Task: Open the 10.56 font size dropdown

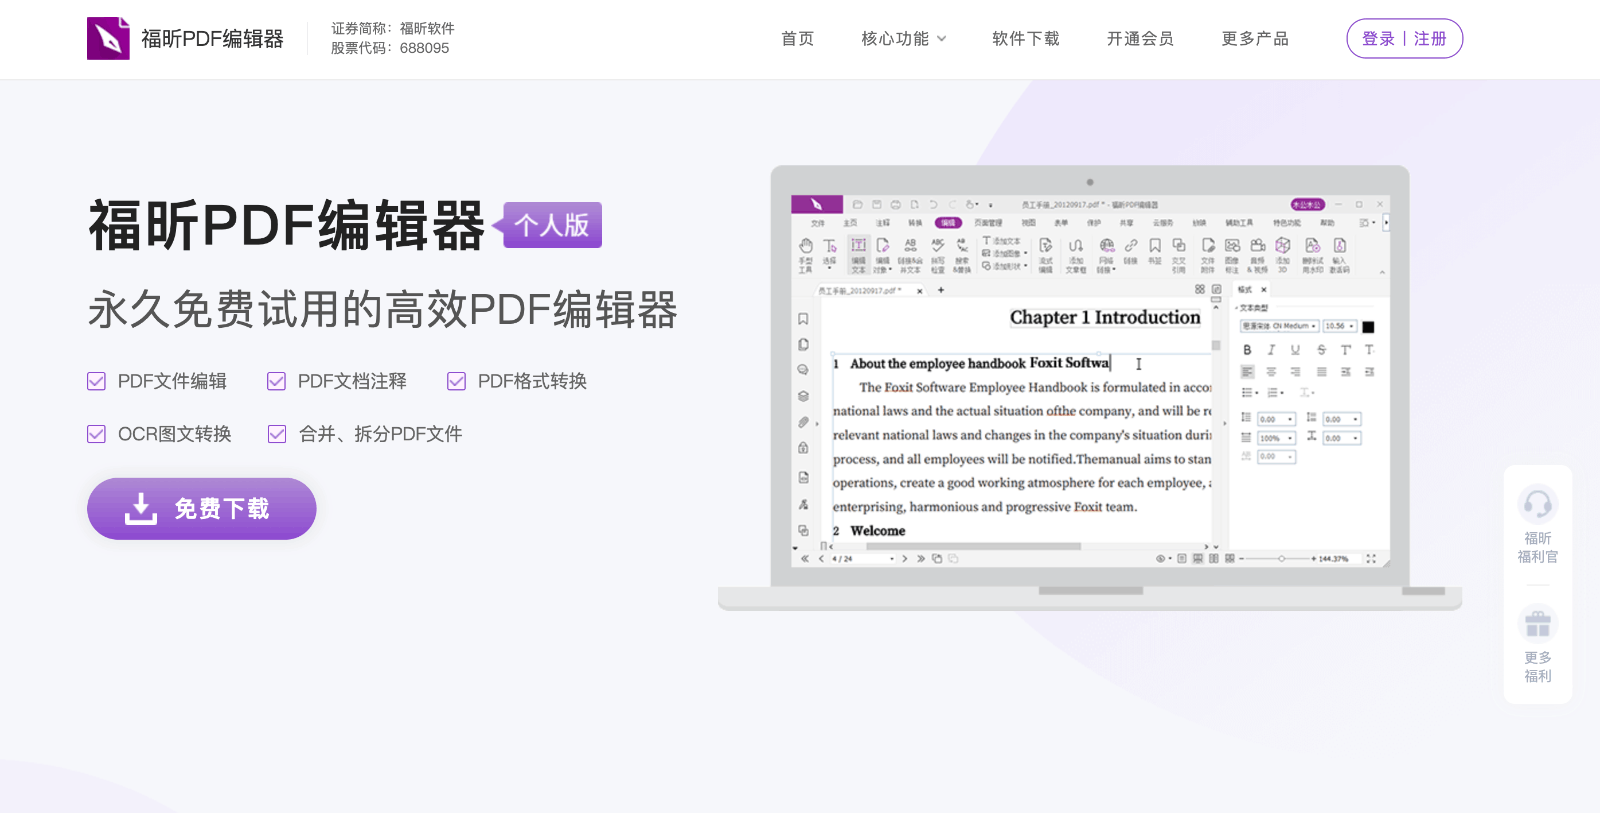Action: click(x=1340, y=326)
